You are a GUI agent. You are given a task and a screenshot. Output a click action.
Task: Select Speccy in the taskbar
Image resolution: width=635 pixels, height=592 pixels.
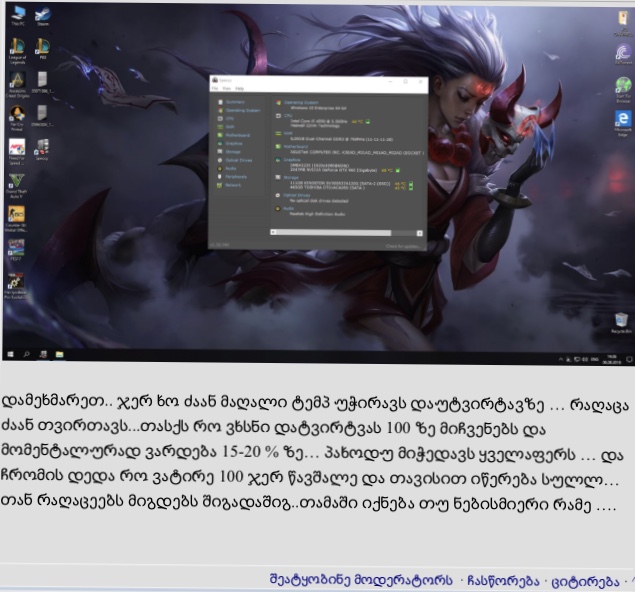(x=43, y=354)
